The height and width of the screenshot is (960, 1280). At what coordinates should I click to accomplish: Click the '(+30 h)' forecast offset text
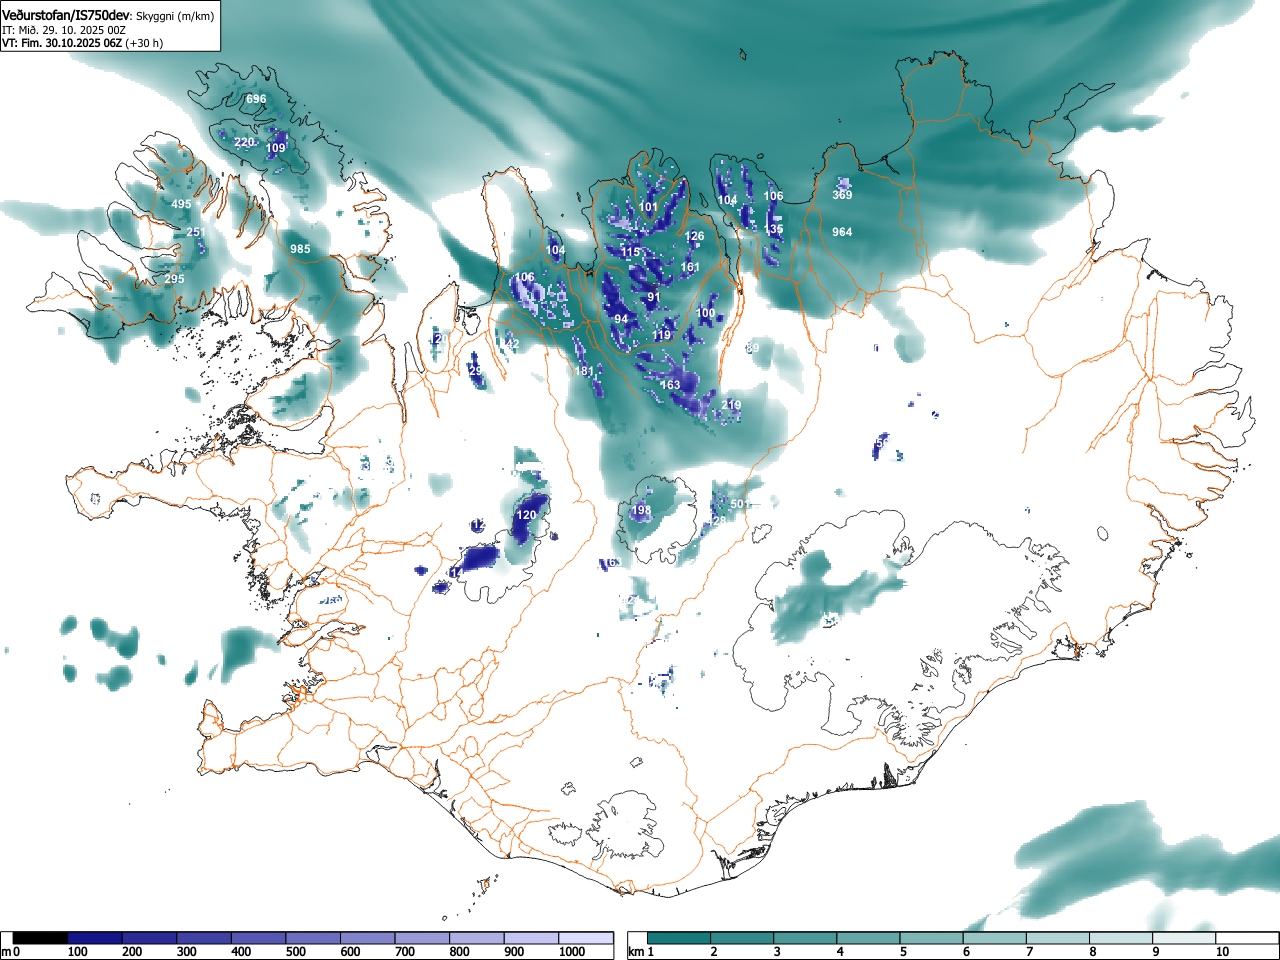(144, 43)
